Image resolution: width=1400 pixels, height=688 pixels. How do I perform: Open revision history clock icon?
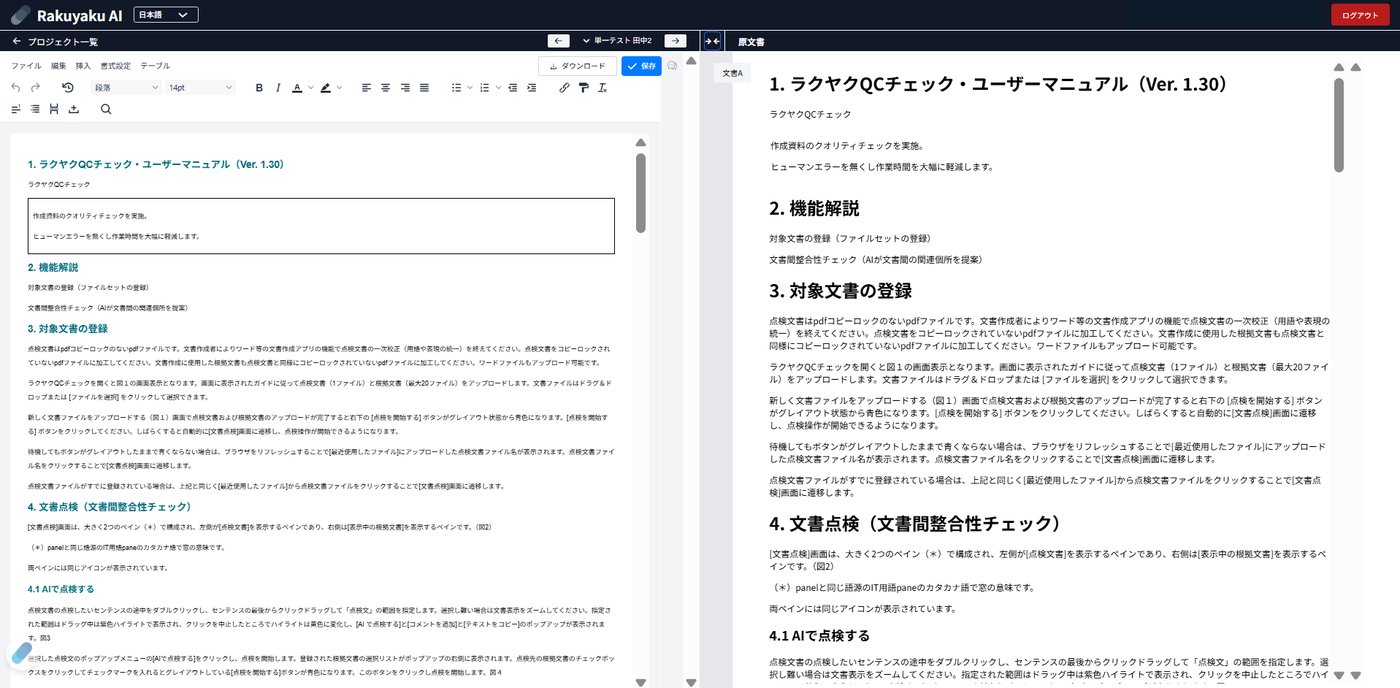tap(68, 88)
